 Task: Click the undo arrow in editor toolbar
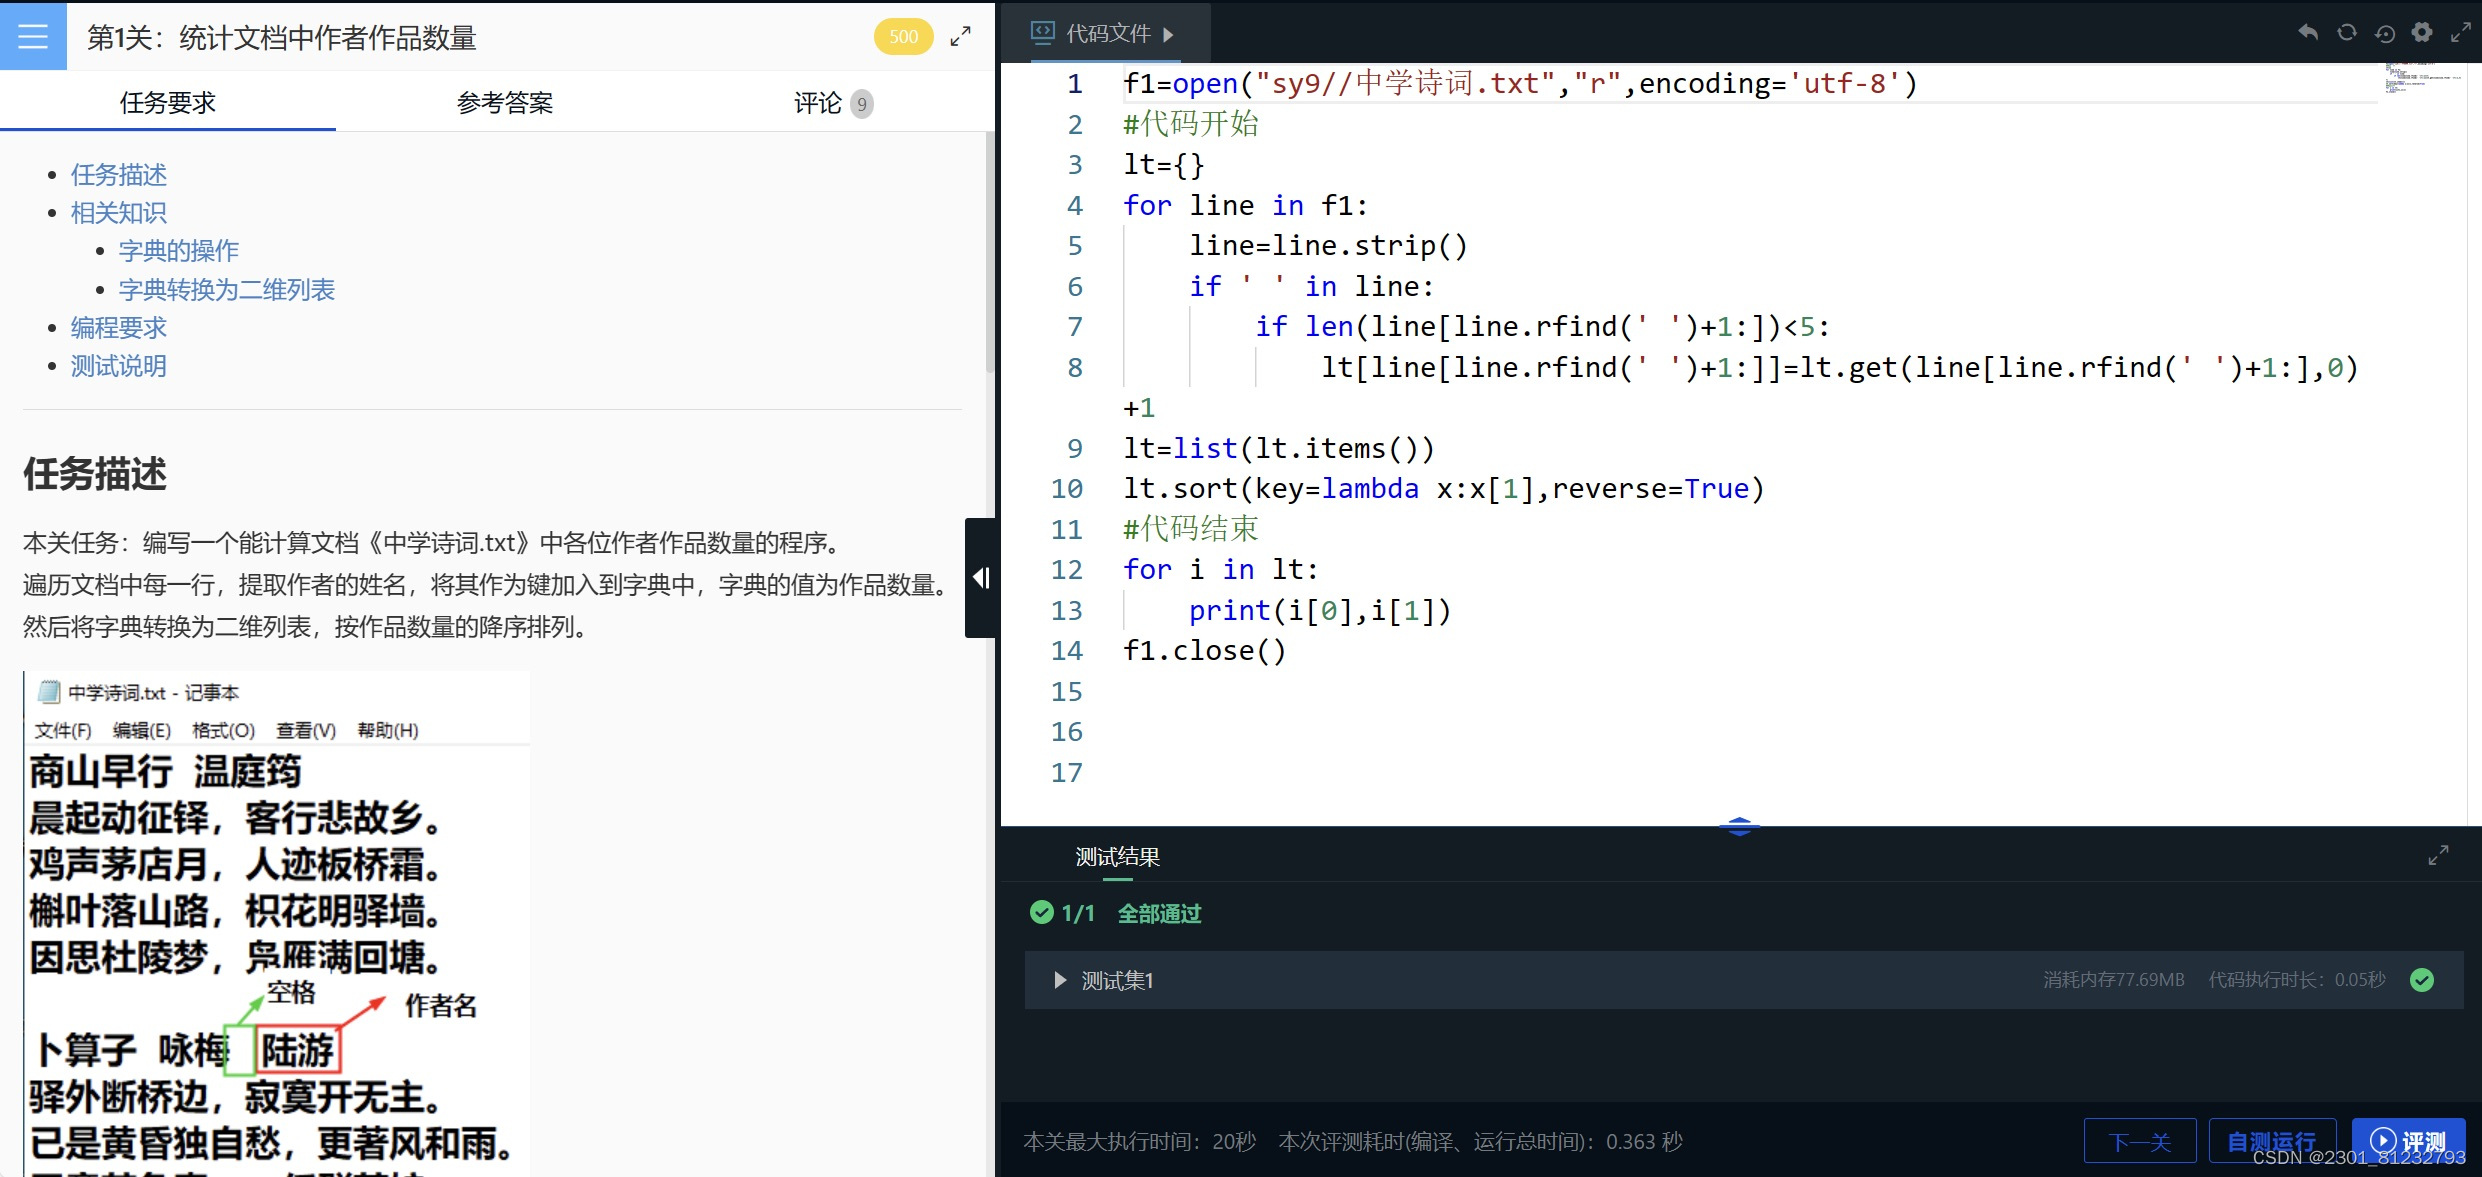click(2308, 33)
